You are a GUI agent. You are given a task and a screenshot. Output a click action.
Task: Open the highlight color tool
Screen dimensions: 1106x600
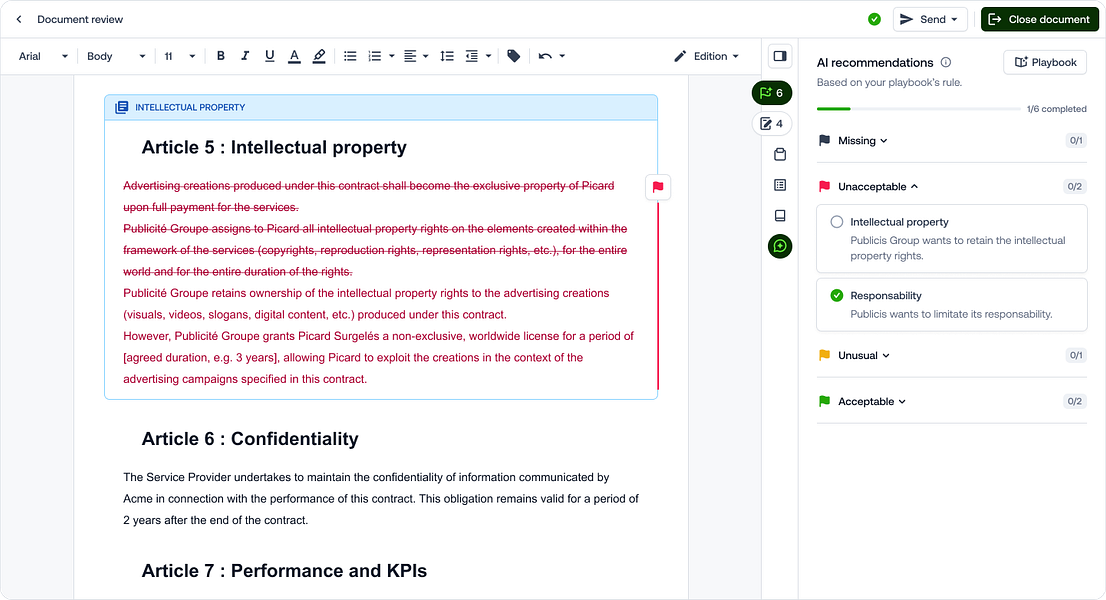coord(319,56)
